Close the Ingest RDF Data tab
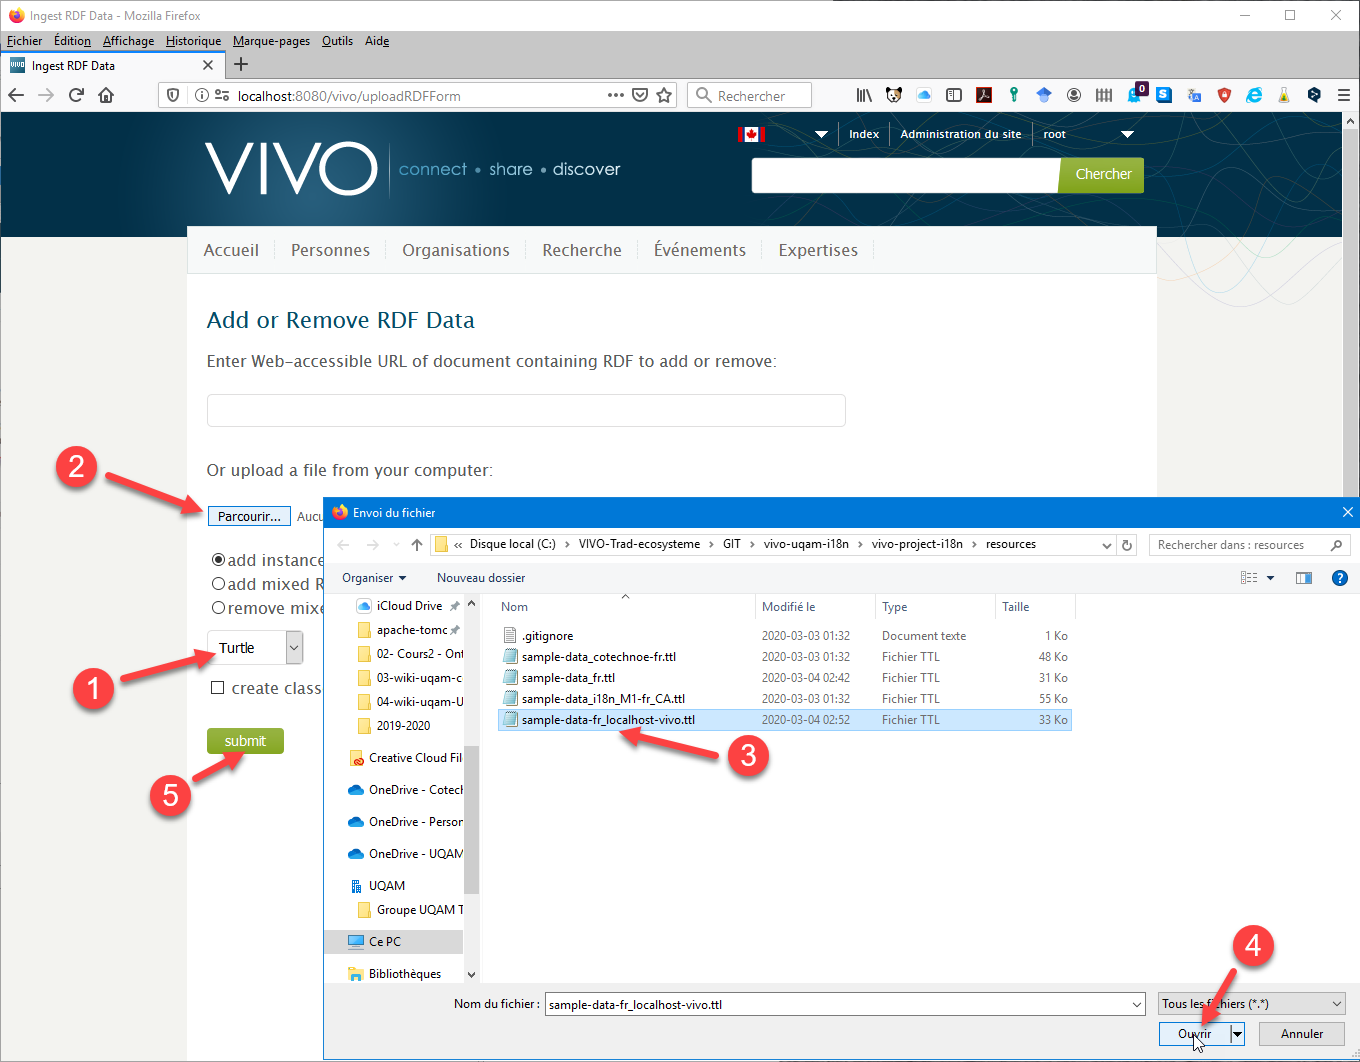Viewport: 1360px width, 1062px height. 208,65
